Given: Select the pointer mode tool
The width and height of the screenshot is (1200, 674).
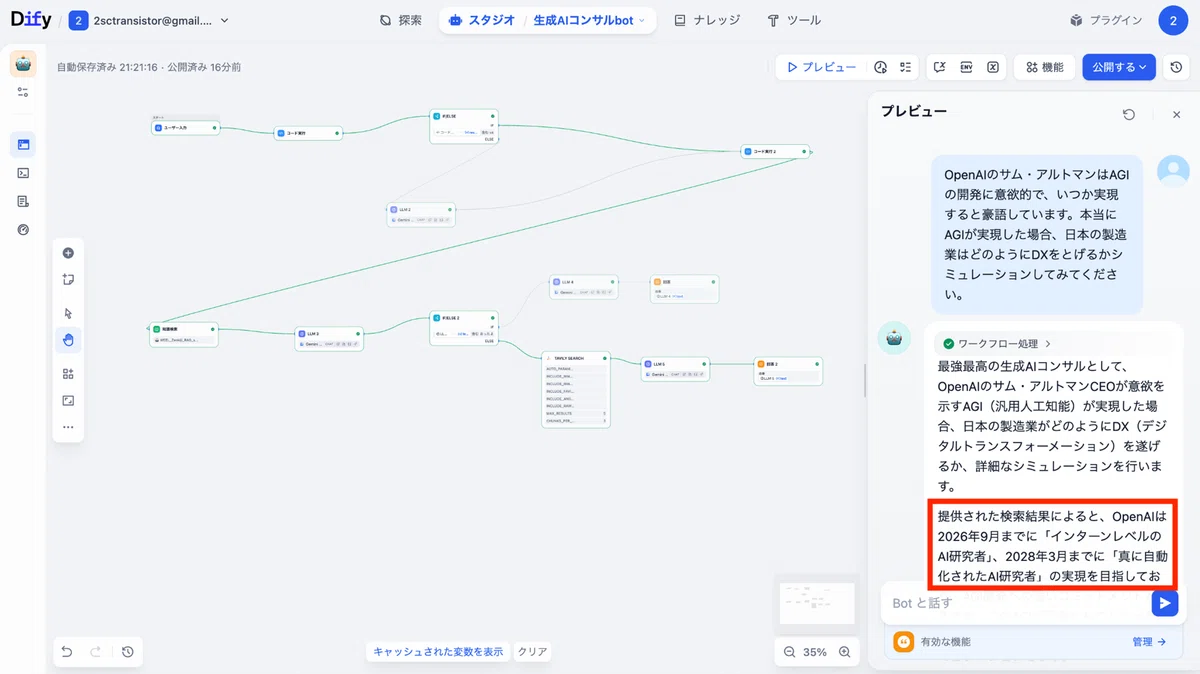Looking at the screenshot, I should [68, 313].
